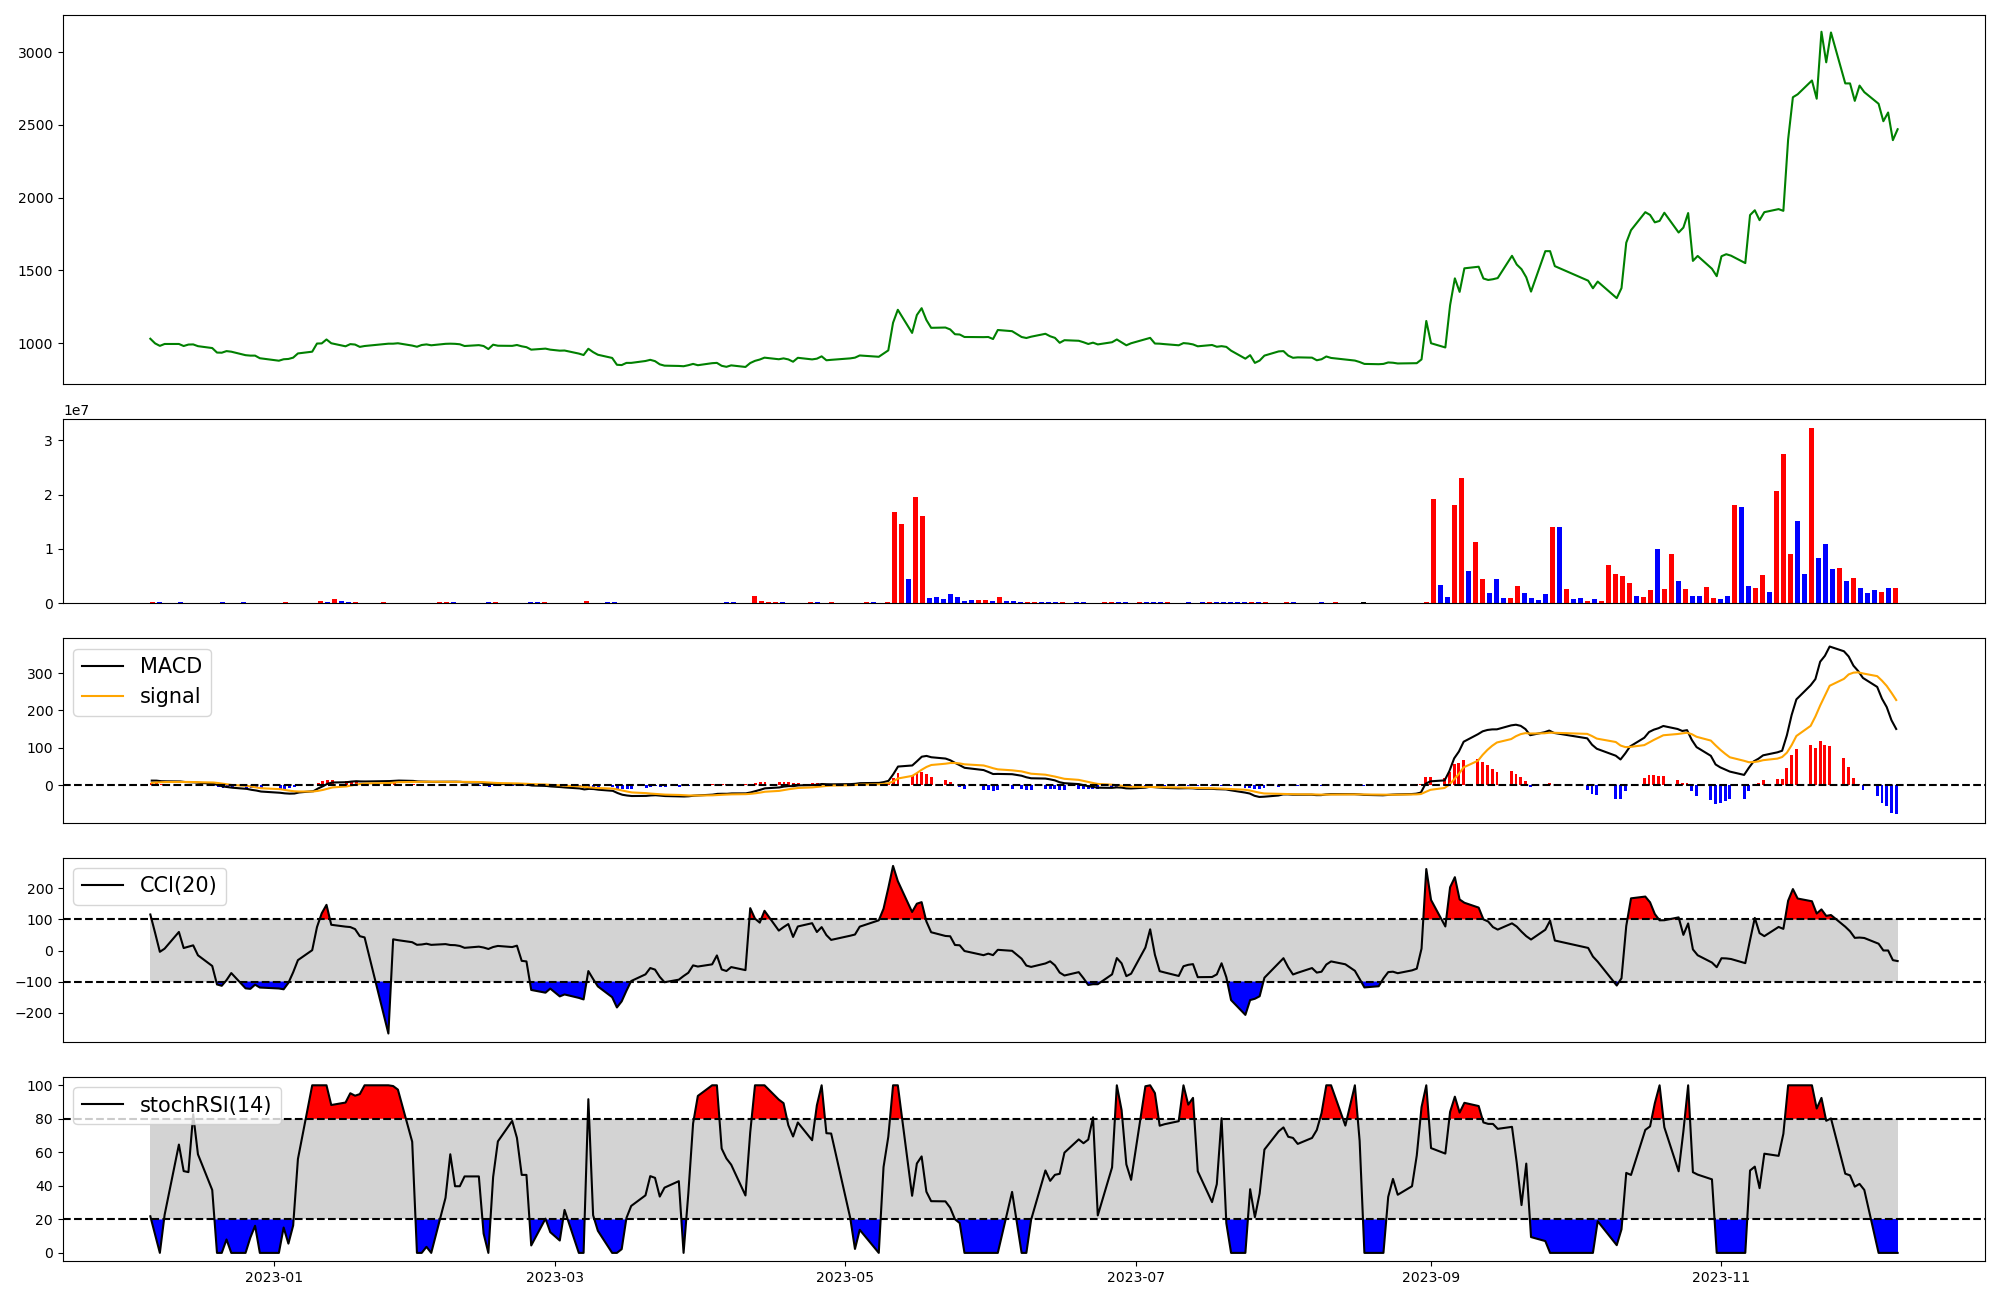Screen dimensions: 2000x1300
Task: Click the 2023-05 x-axis date label
Action: pos(845,1277)
